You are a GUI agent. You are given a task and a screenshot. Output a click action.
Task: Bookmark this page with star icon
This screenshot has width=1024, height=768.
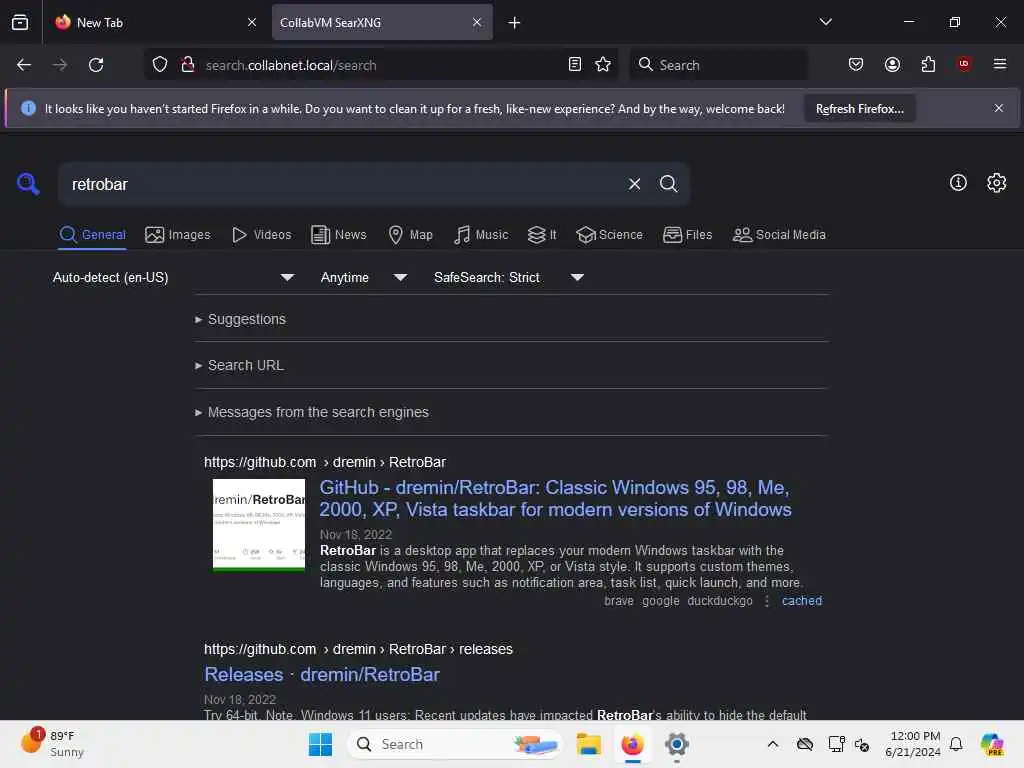coord(603,65)
